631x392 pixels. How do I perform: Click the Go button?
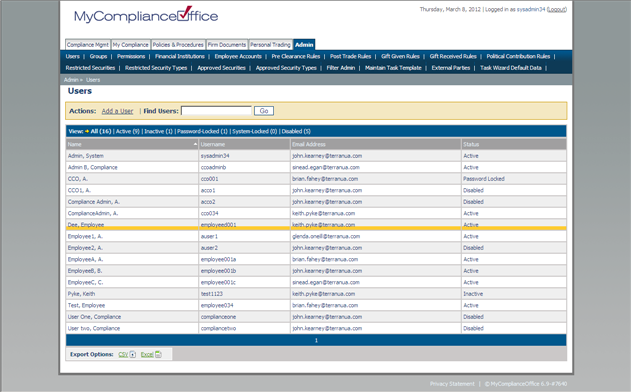click(x=264, y=111)
